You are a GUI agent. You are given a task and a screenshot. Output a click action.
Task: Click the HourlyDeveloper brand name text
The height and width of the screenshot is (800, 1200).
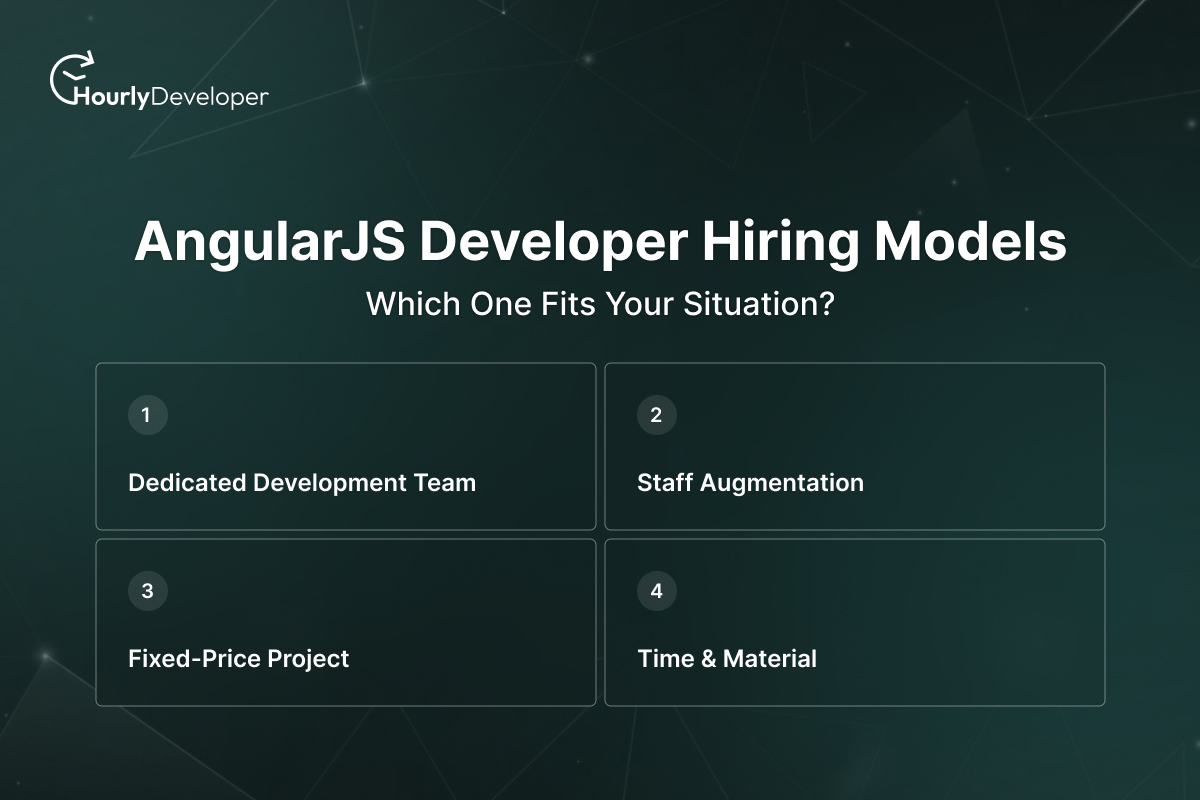click(x=173, y=98)
